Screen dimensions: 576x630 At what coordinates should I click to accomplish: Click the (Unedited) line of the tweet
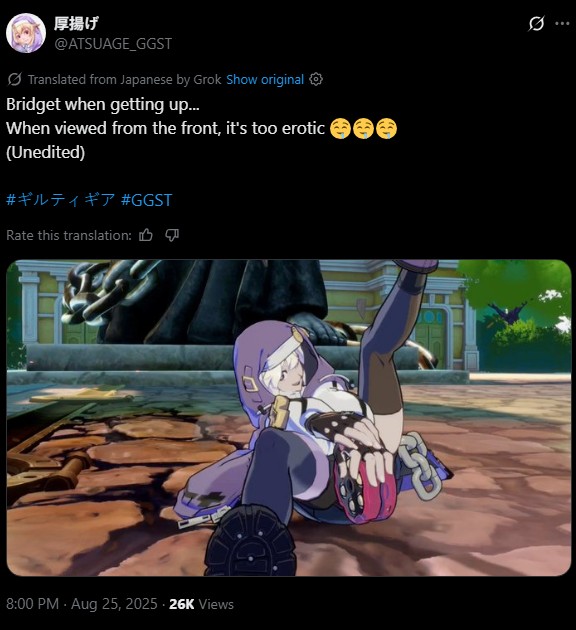click(45, 152)
